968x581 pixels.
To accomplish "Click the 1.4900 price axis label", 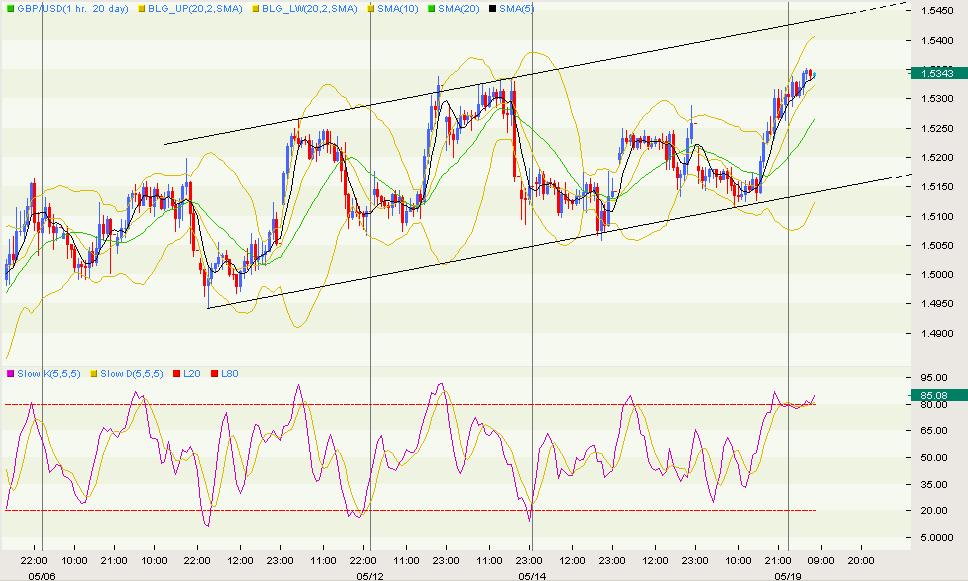I will coord(936,334).
